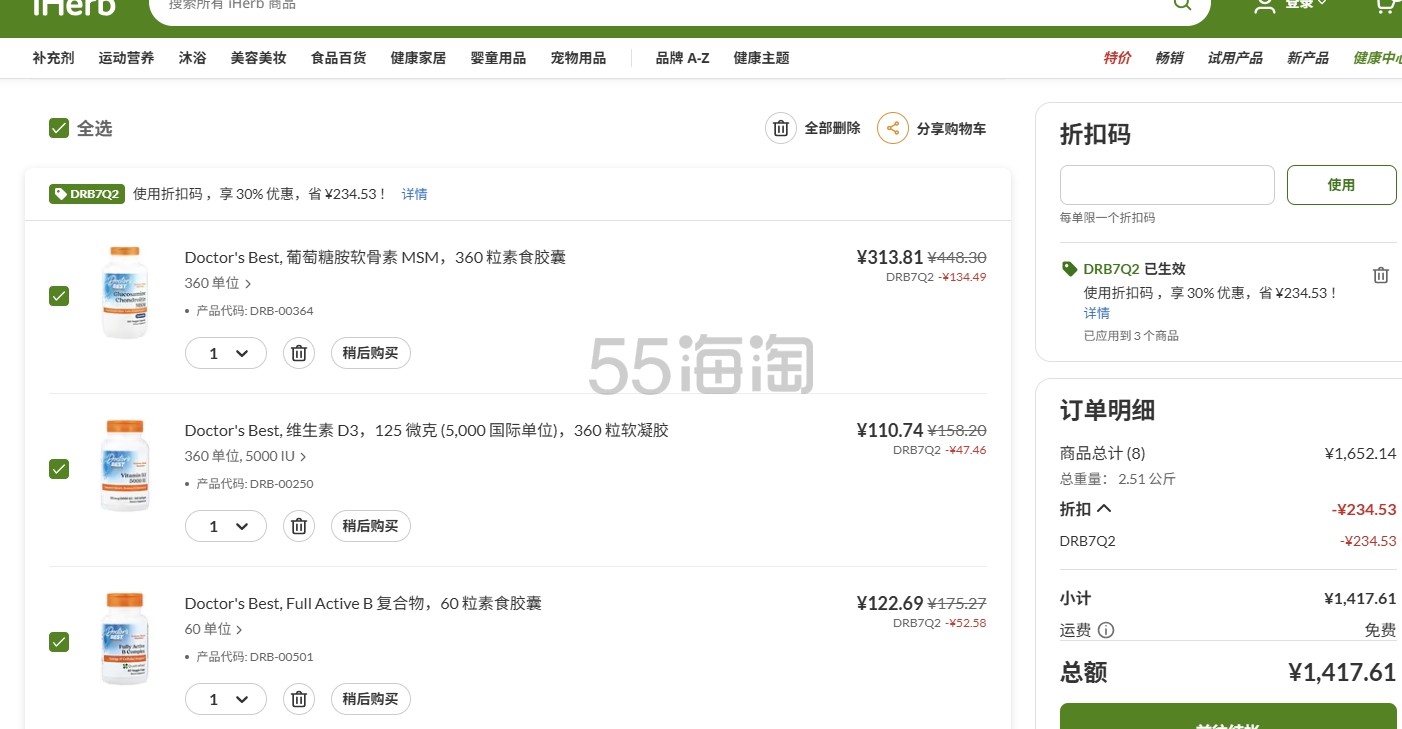Click the total ¥1,417.61 amount
Image resolution: width=1402 pixels, height=729 pixels.
[1342, 672]
